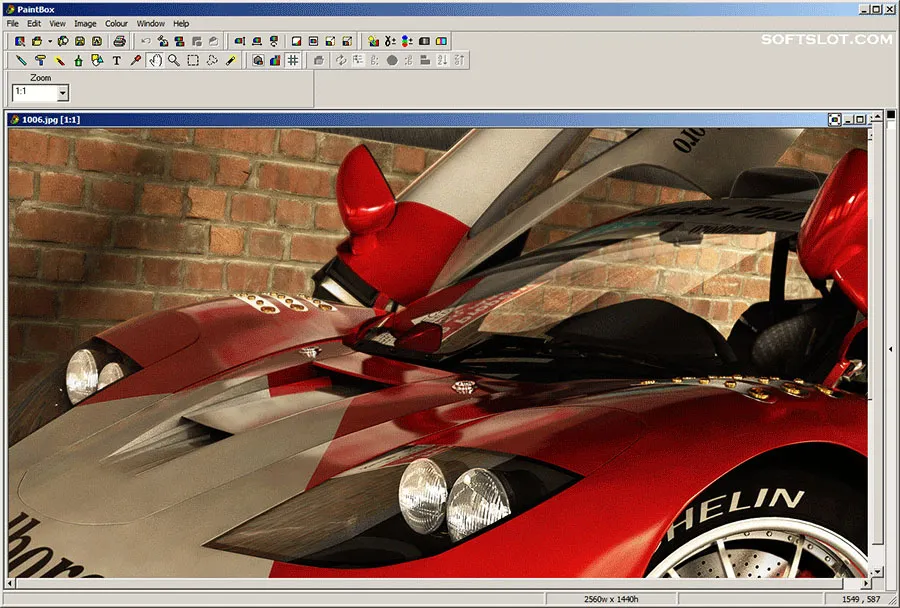Screen dimensions: 900x608
Task: Open the Zoom level dropdown
Action: pos(63,92)
